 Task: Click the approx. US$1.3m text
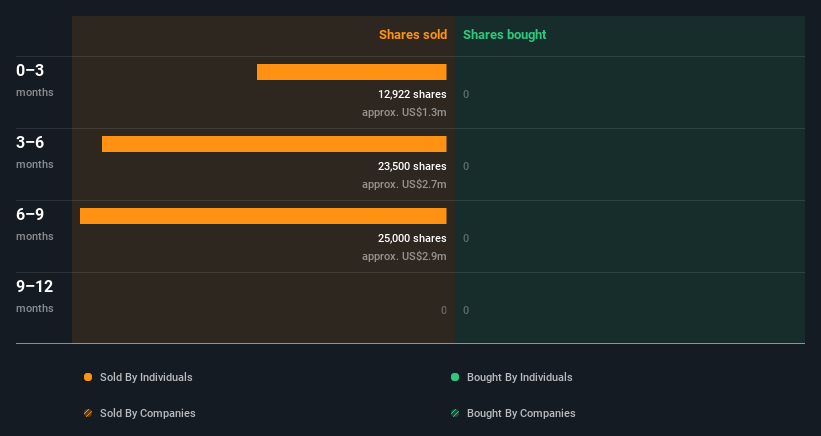tap(404, 113)
